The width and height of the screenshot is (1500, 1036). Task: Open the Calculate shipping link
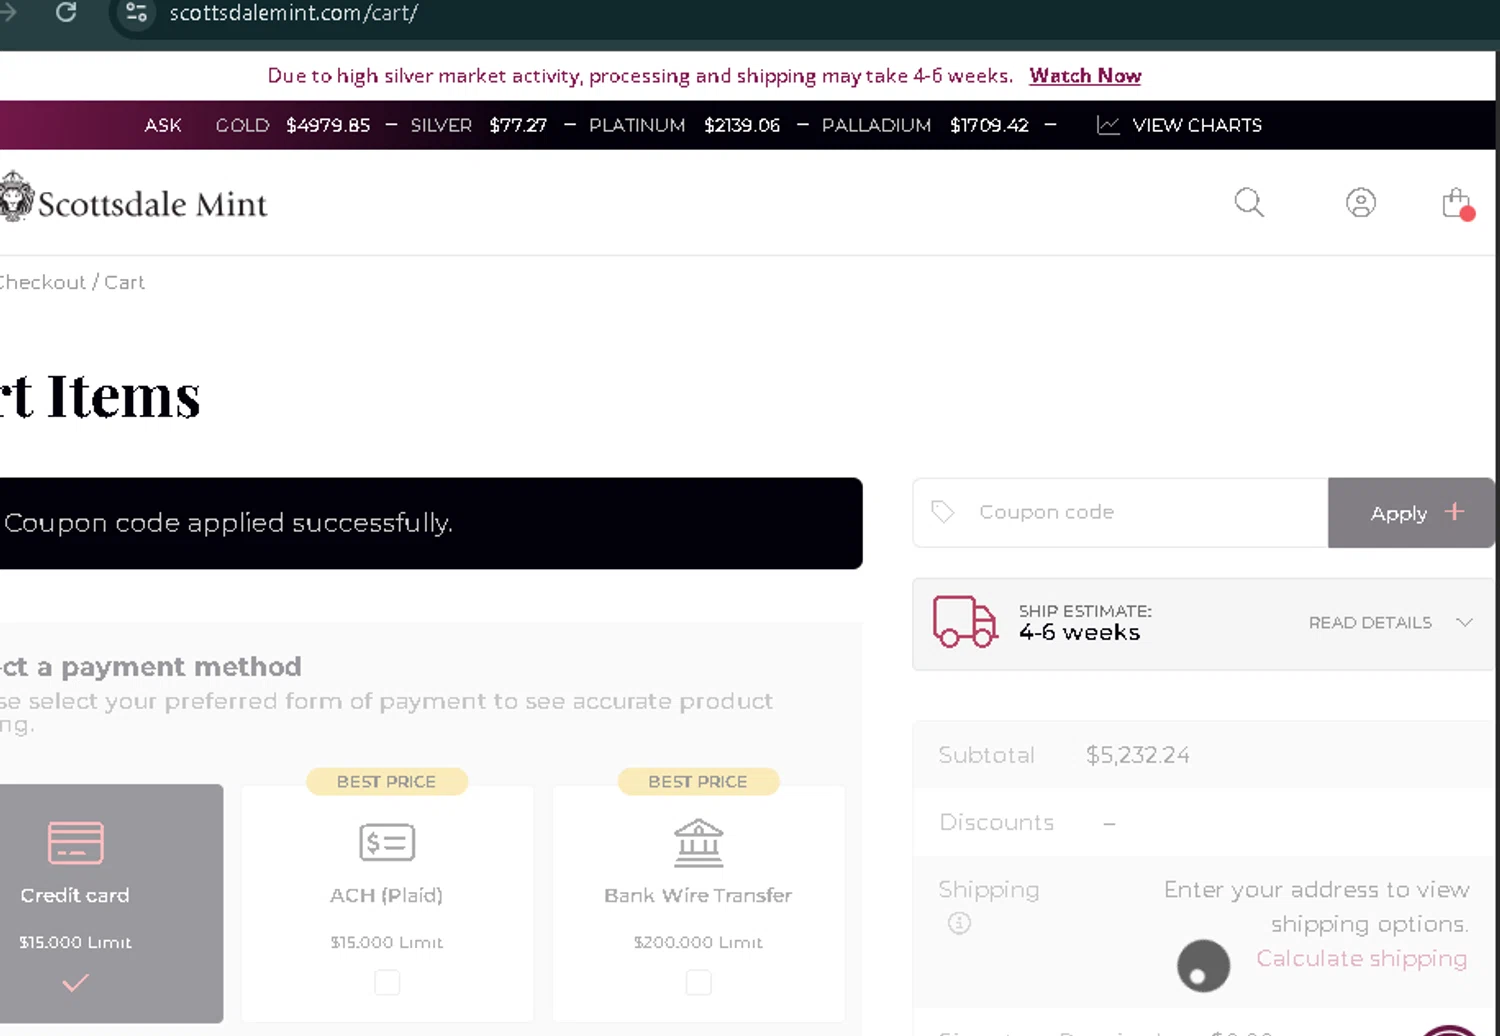(x=1361, y=958)
